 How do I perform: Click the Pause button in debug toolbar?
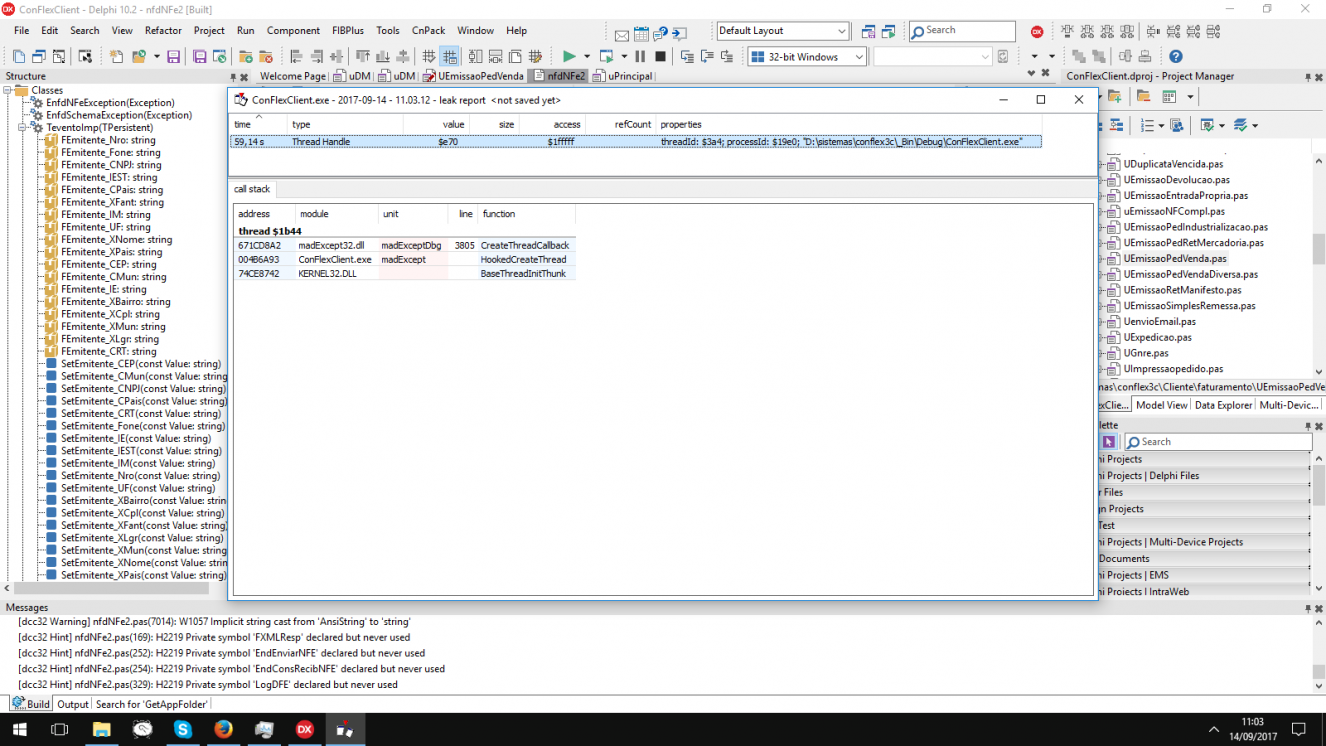640,57
